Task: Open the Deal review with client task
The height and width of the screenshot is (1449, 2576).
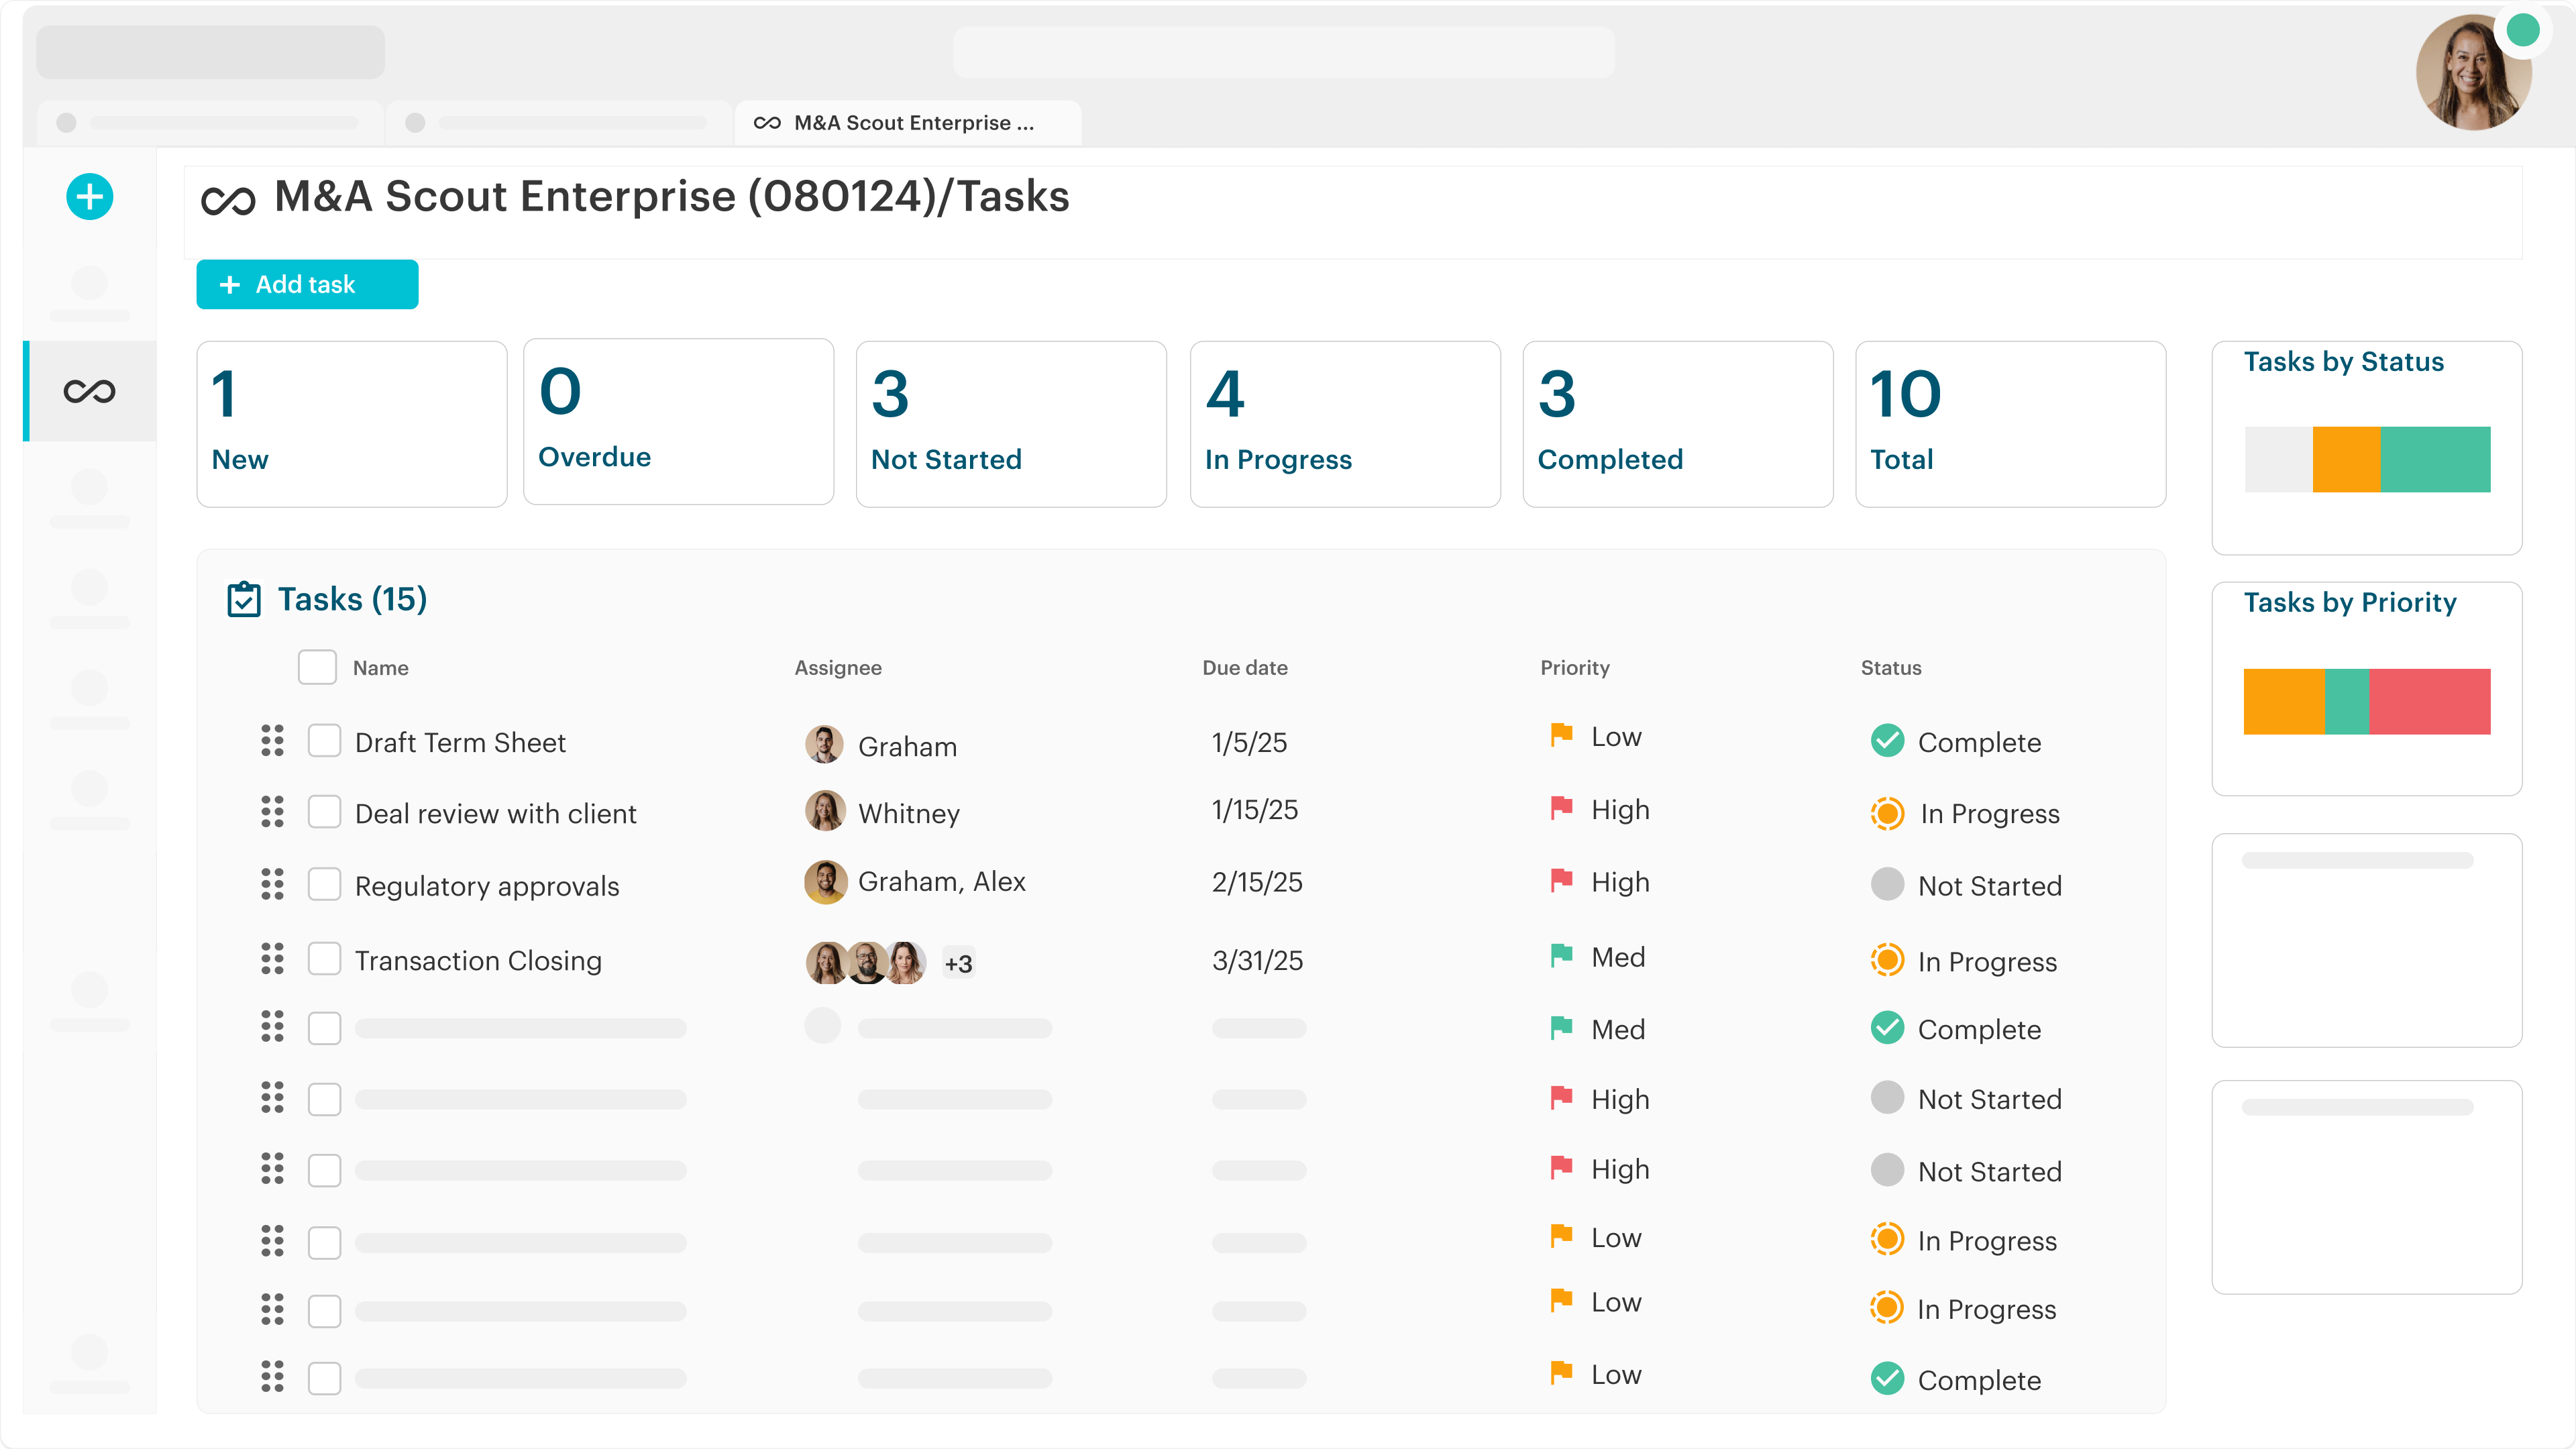Action: click(495, 813)
